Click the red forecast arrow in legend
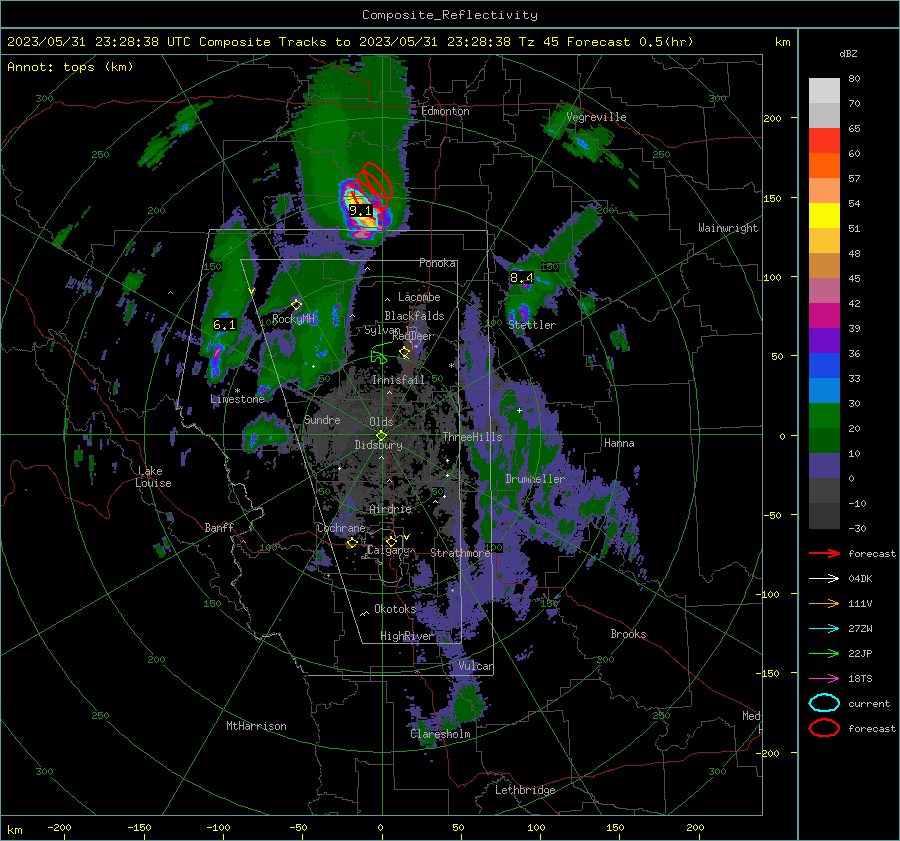Screen dimensions: 900x841 [824, 553]
